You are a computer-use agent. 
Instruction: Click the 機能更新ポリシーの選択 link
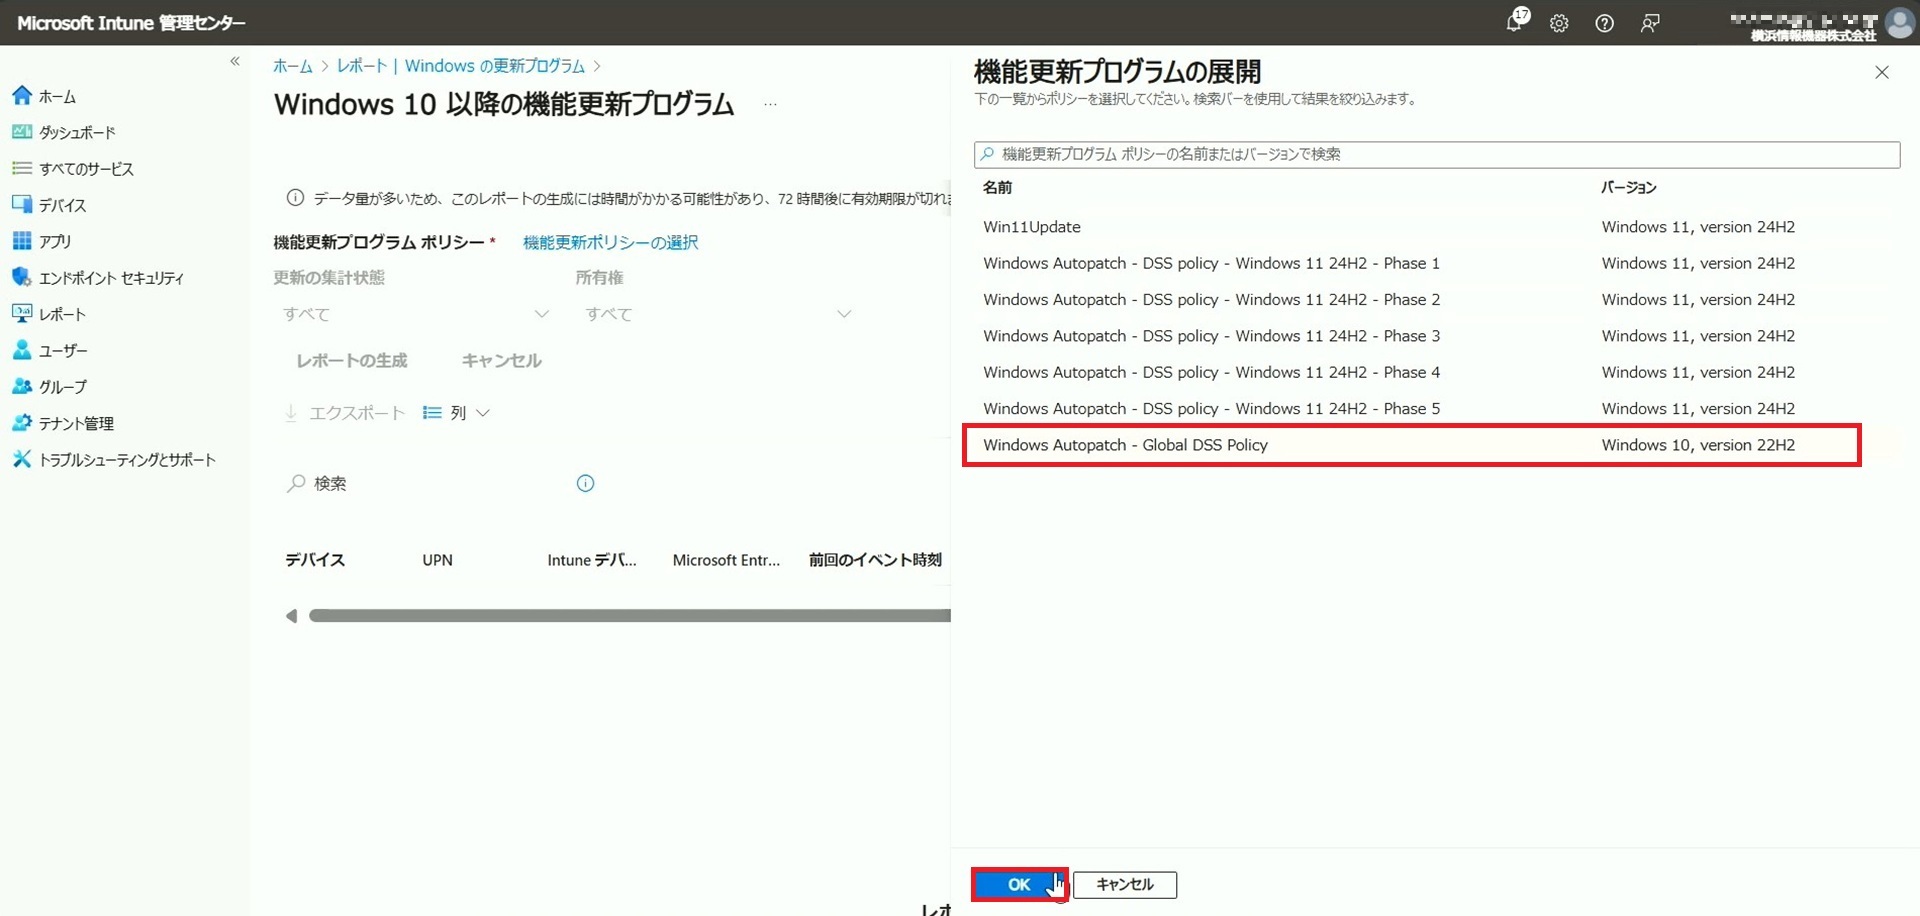610,242
